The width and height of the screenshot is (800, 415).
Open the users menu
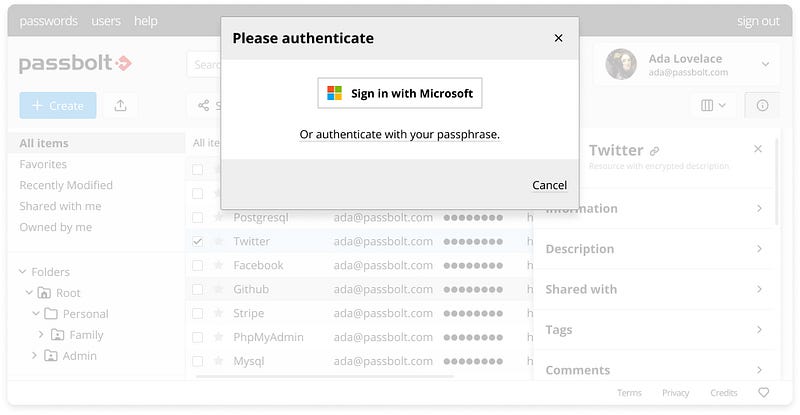[106, 21]
